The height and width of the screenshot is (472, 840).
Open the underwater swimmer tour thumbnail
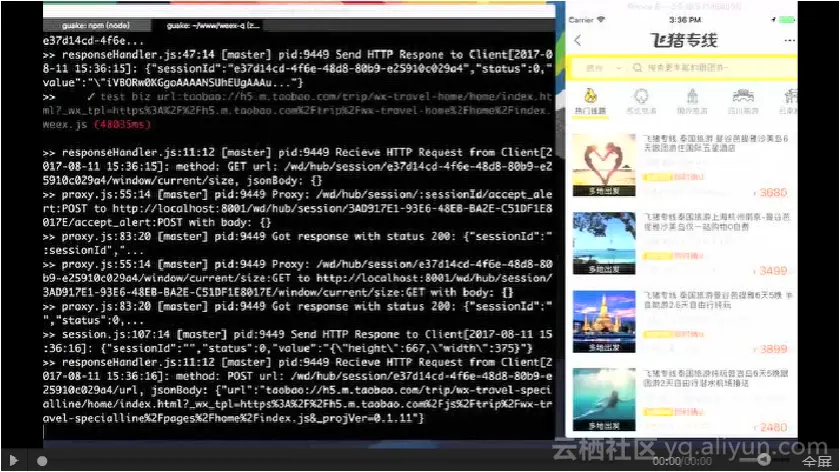point(604,400)
